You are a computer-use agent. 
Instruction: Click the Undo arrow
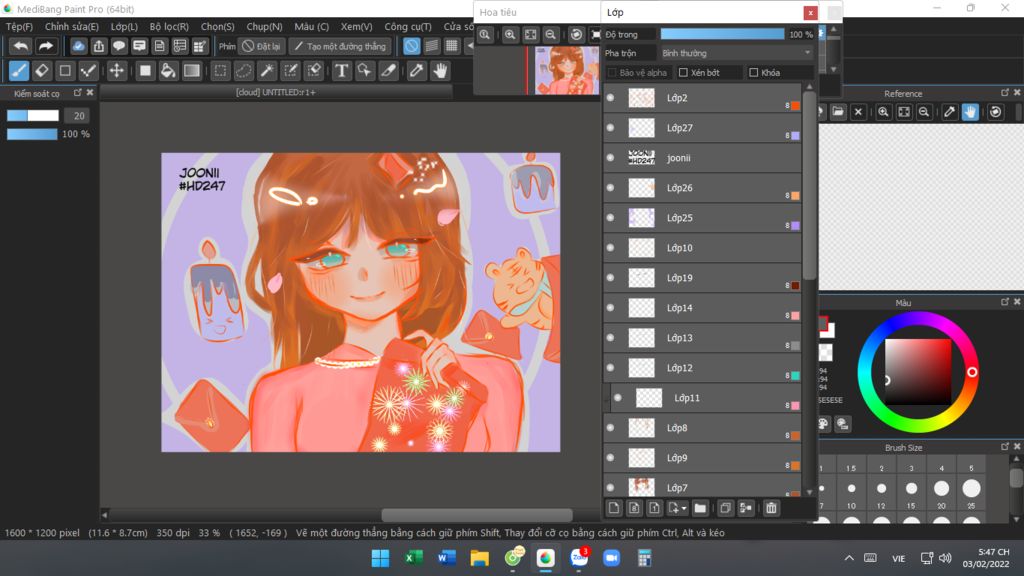[21, 46]
